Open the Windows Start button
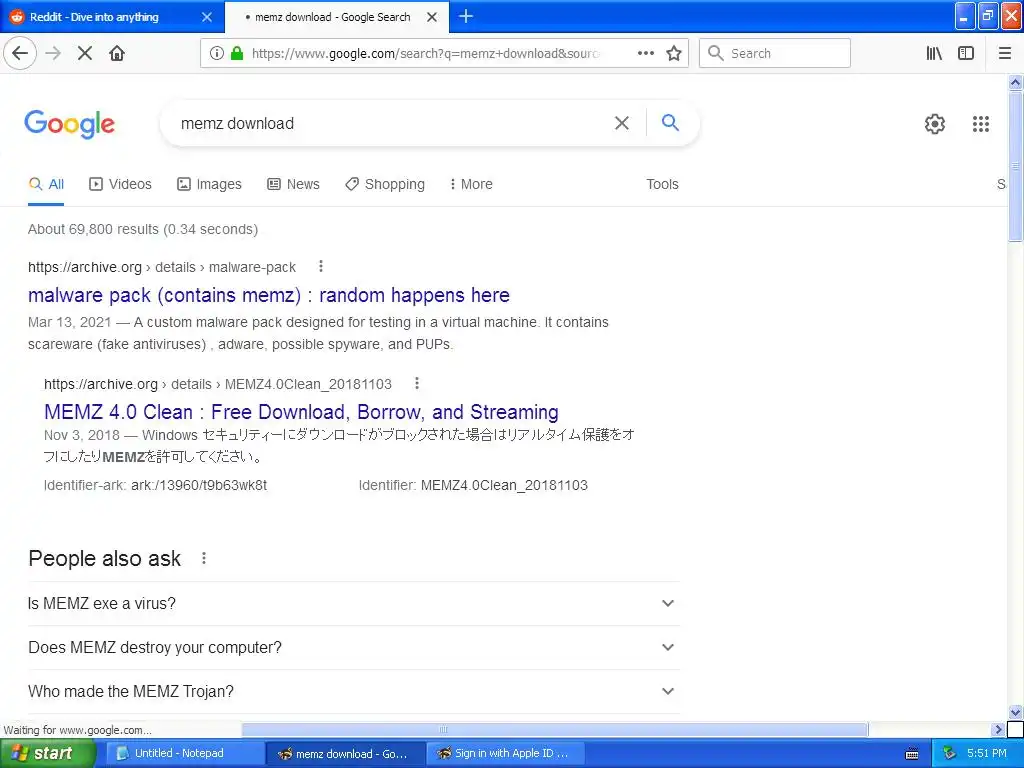The height and width of the screenshot is (768, 1024). pos(48,754)
